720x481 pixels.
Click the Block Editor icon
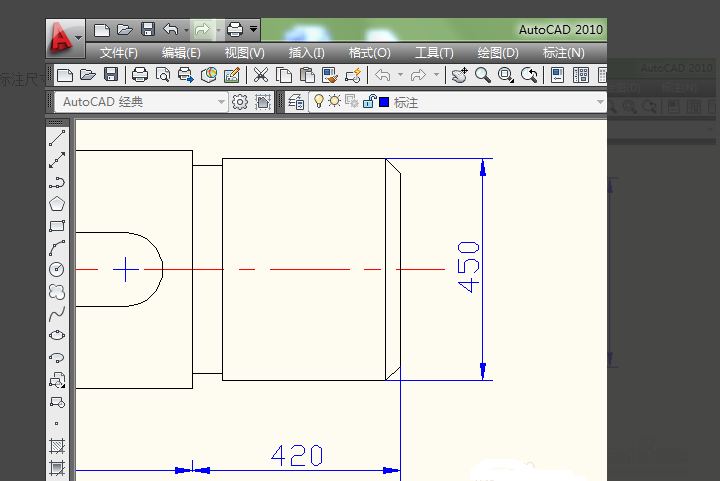353,75
